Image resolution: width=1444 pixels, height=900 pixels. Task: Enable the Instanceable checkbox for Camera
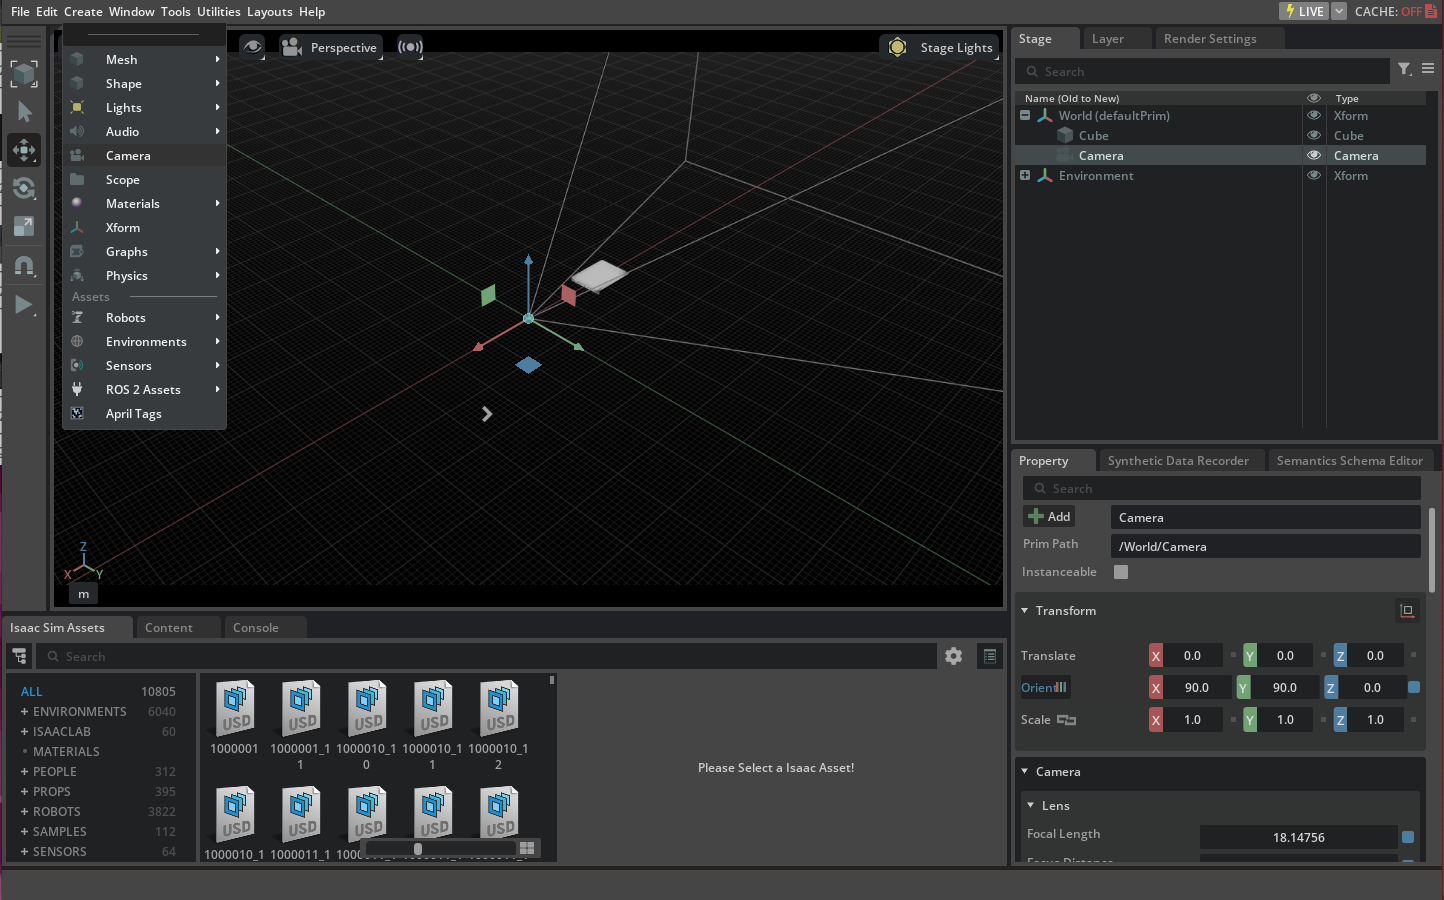[x=1120, y=572]
